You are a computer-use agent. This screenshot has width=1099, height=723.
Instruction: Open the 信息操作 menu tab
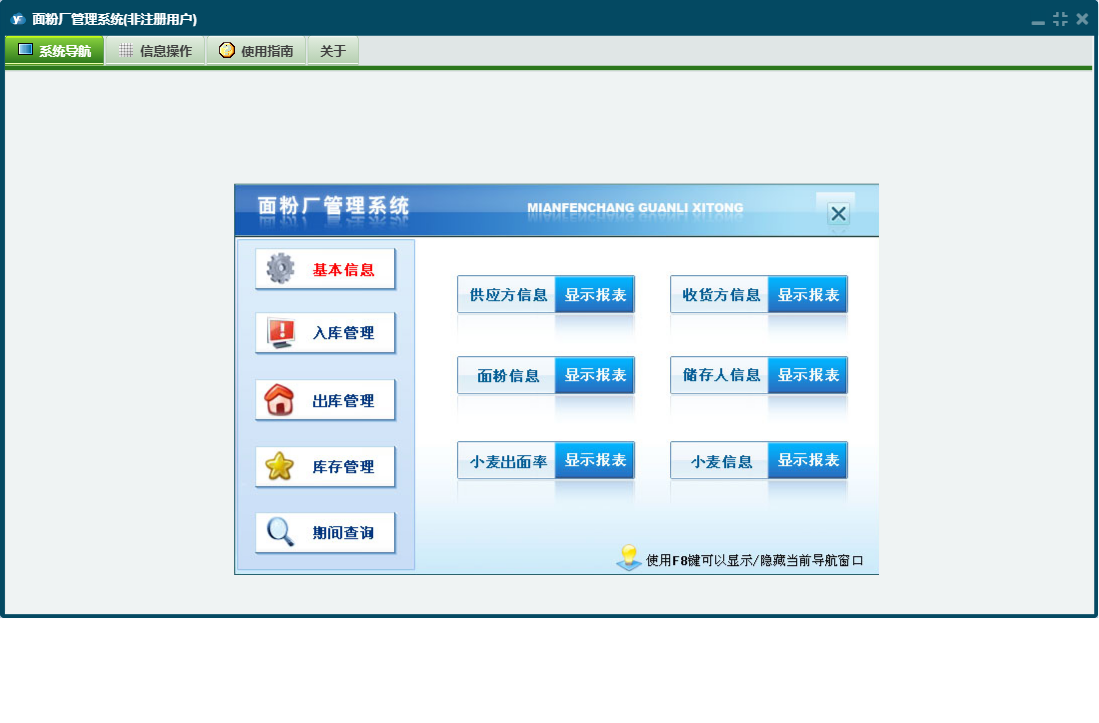tap(156, 50)
